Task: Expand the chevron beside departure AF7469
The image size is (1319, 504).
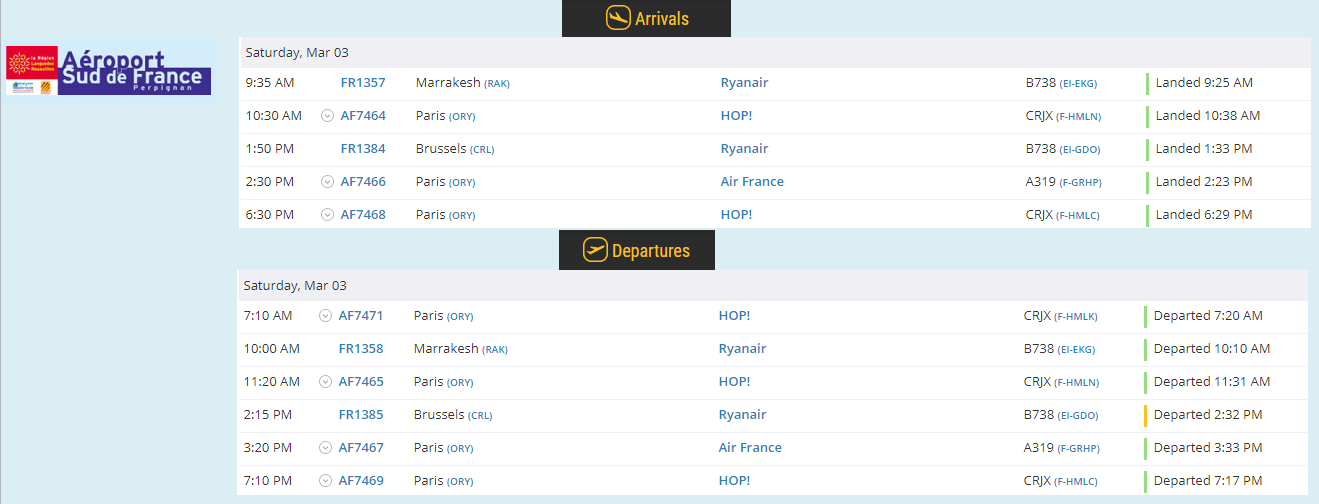Action: [x=325, y=481]
